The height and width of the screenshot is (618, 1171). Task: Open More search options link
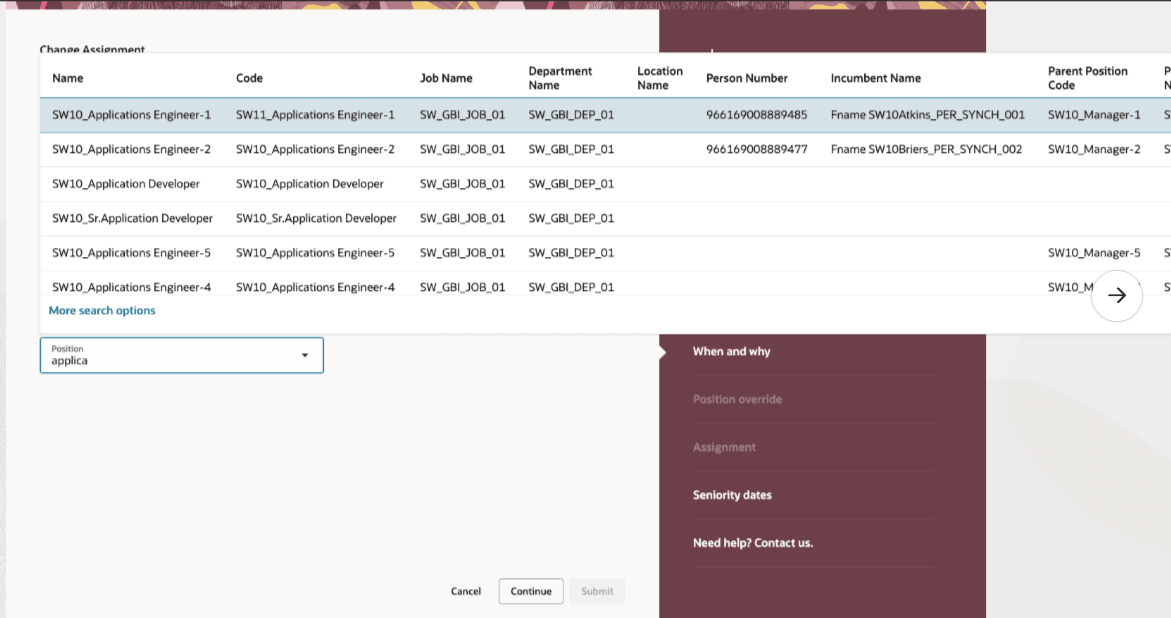(102, 310)
